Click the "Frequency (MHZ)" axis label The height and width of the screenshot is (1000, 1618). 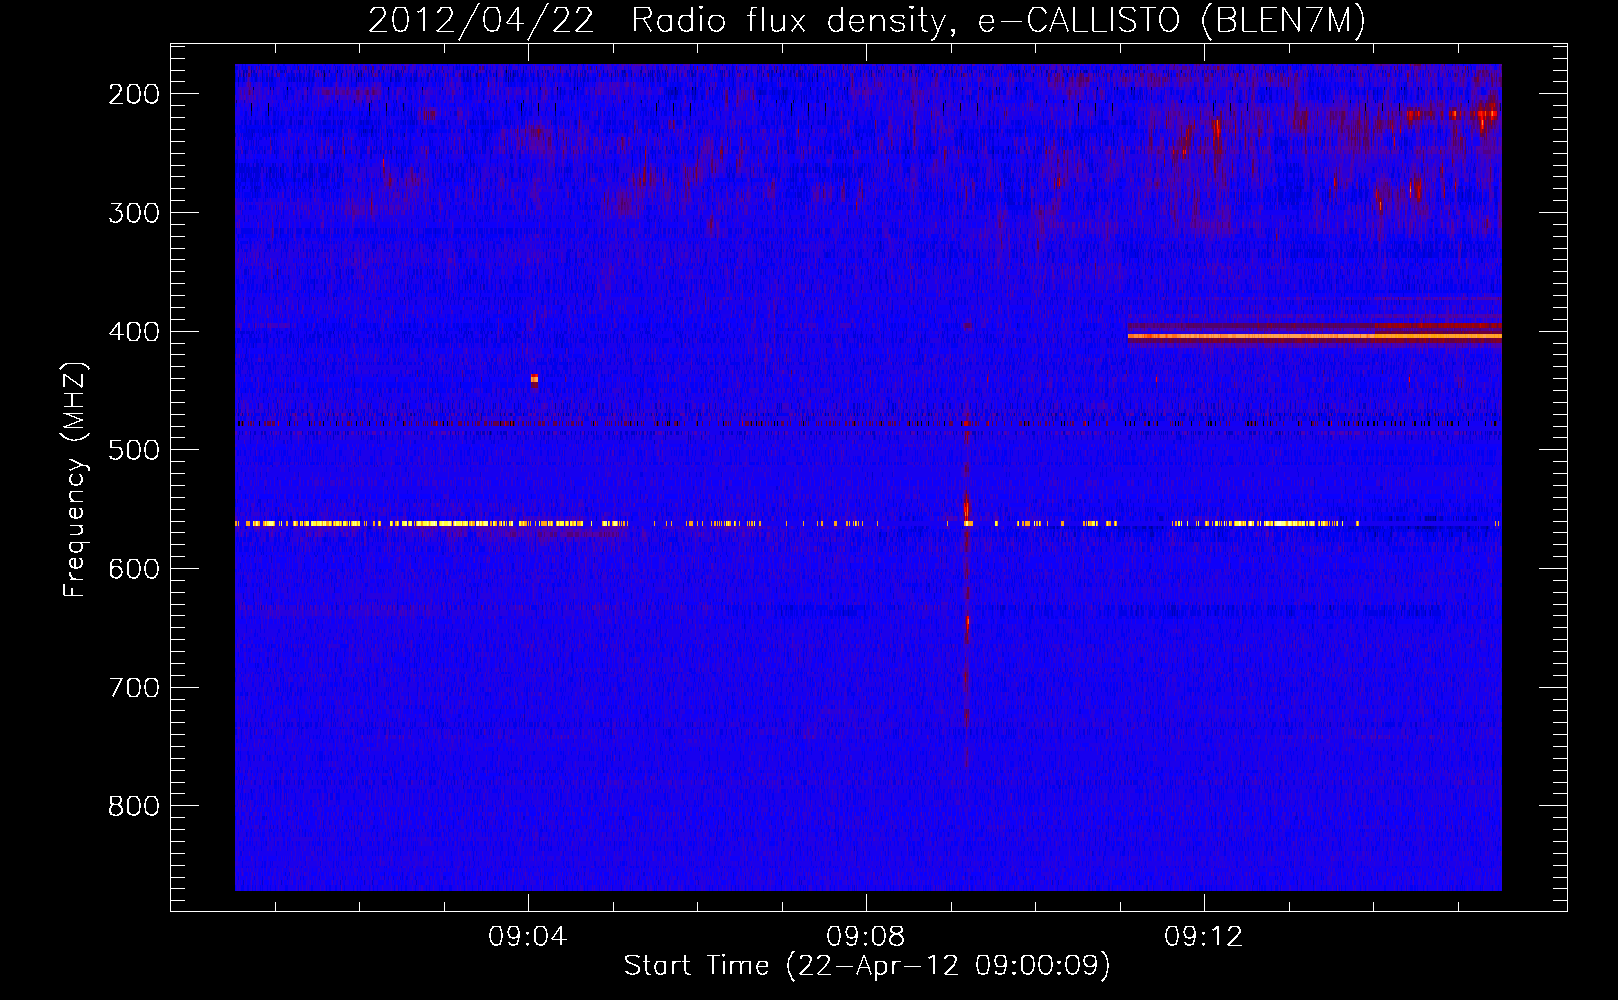coord(75,480)
